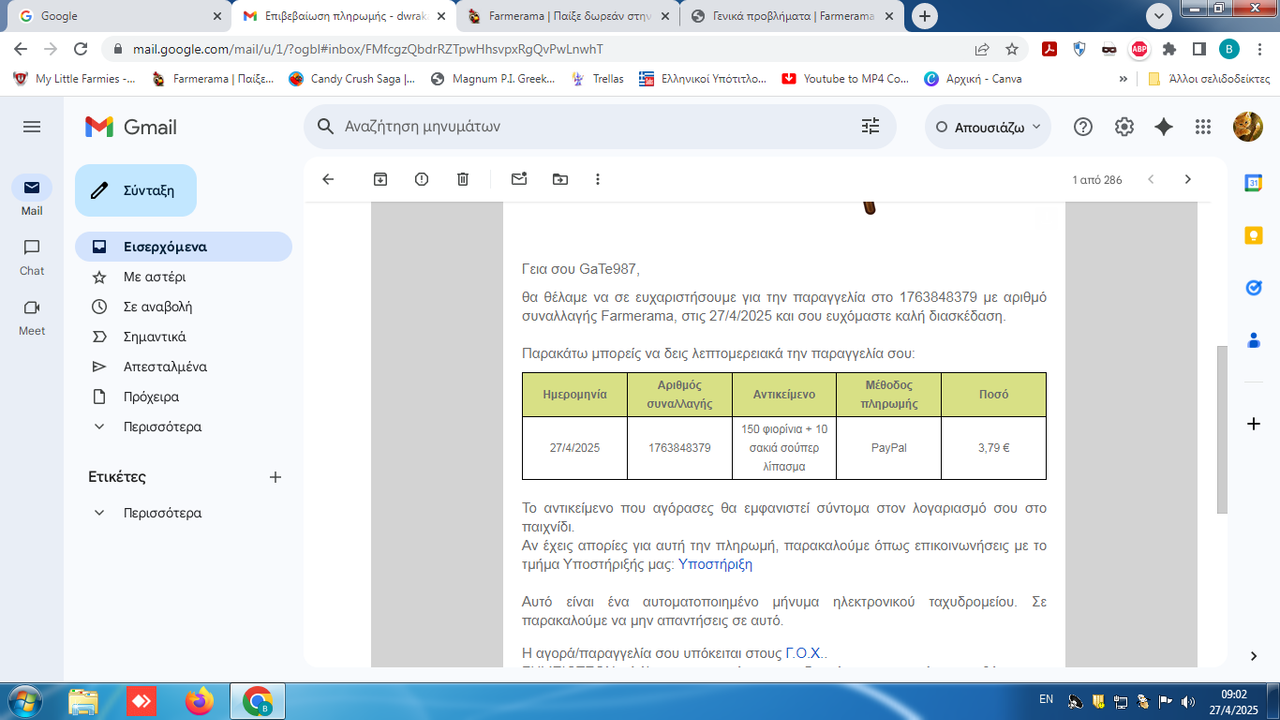1280x720 pixels.
Task: Open Tasks side panel icon
Action: [1253, 287]
